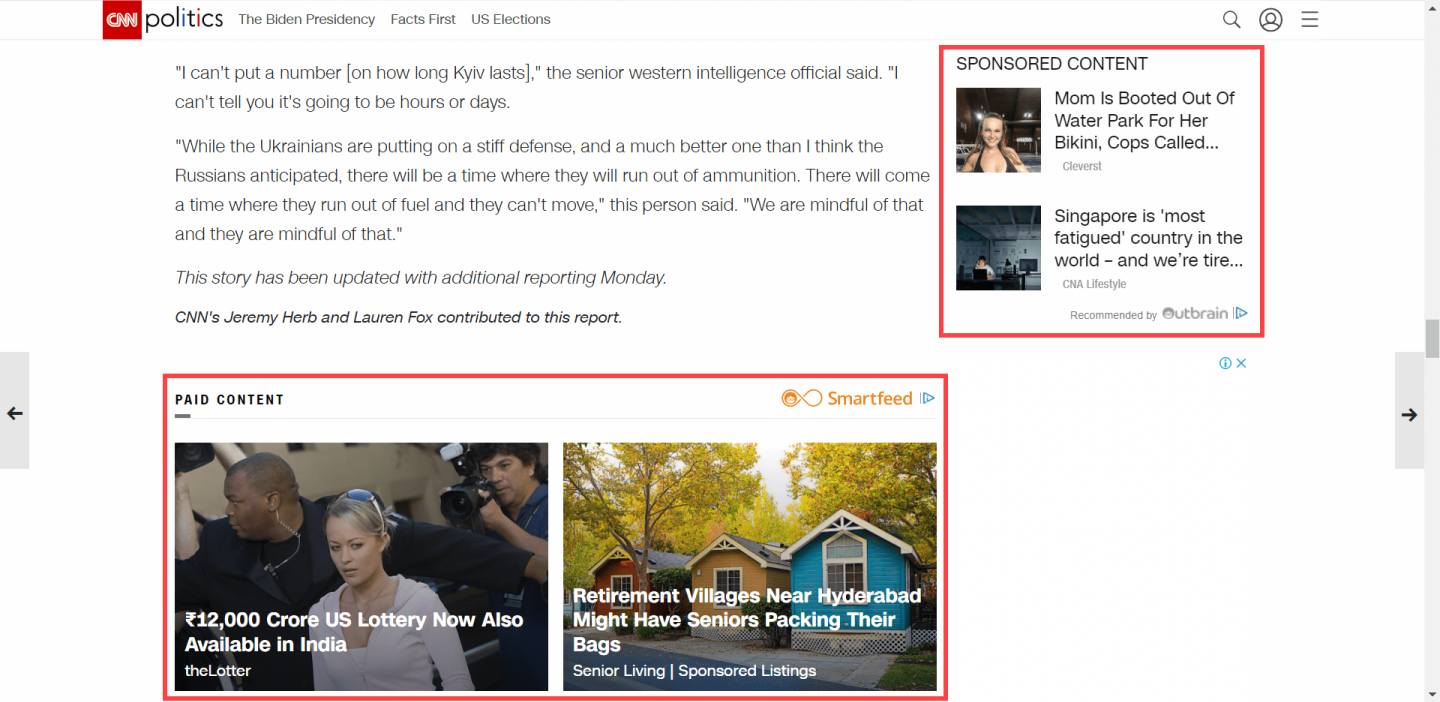Open the user account profile icon
Screen dimensions: 1440x702
click(1270, 20)
